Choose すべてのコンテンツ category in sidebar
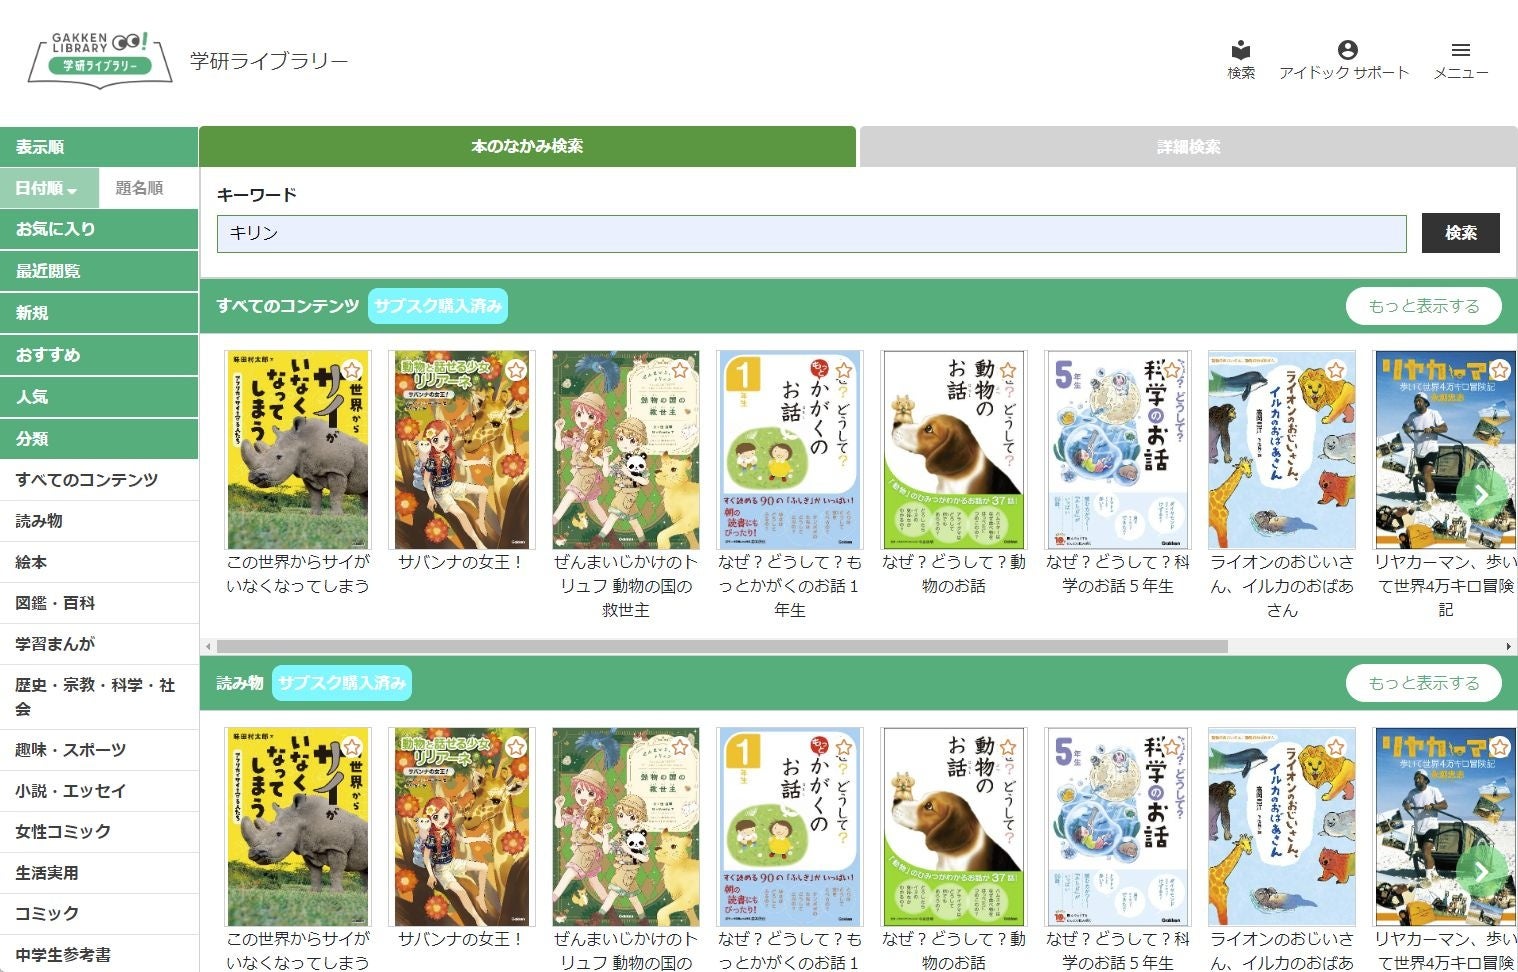This screenshot has height=972, width=1518. (99, 480)
